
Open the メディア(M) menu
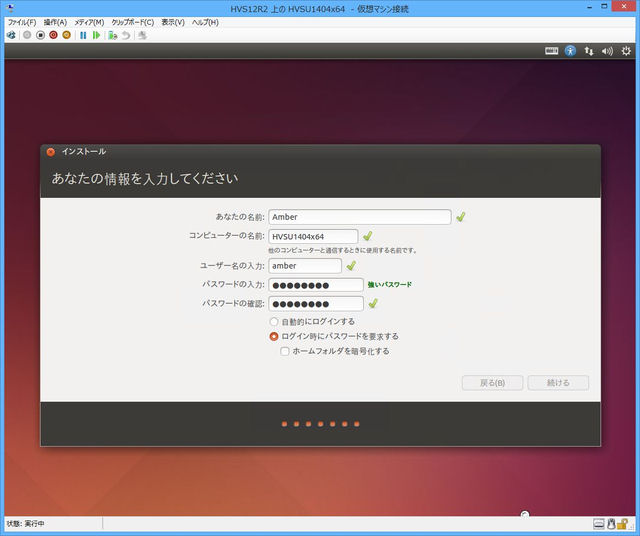(89, 22)
